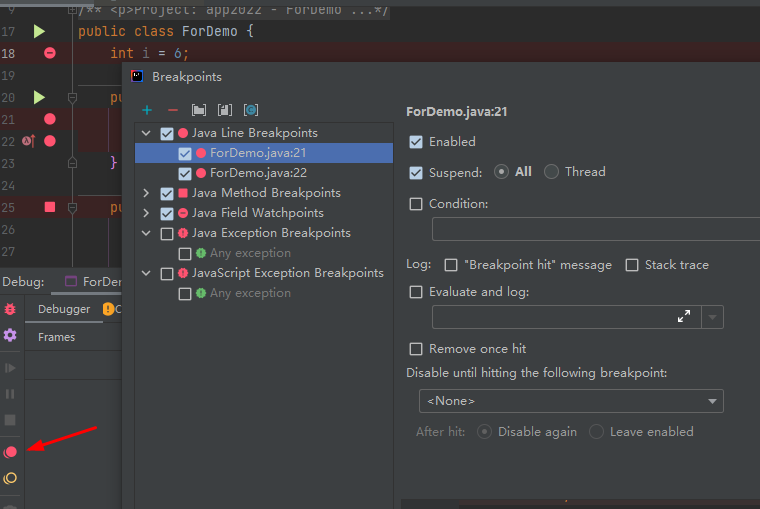The height and width of the screenshot is (509, 760).
Task: Remove selected breakpoint with minus icon
Action: (x=173, y=111)
